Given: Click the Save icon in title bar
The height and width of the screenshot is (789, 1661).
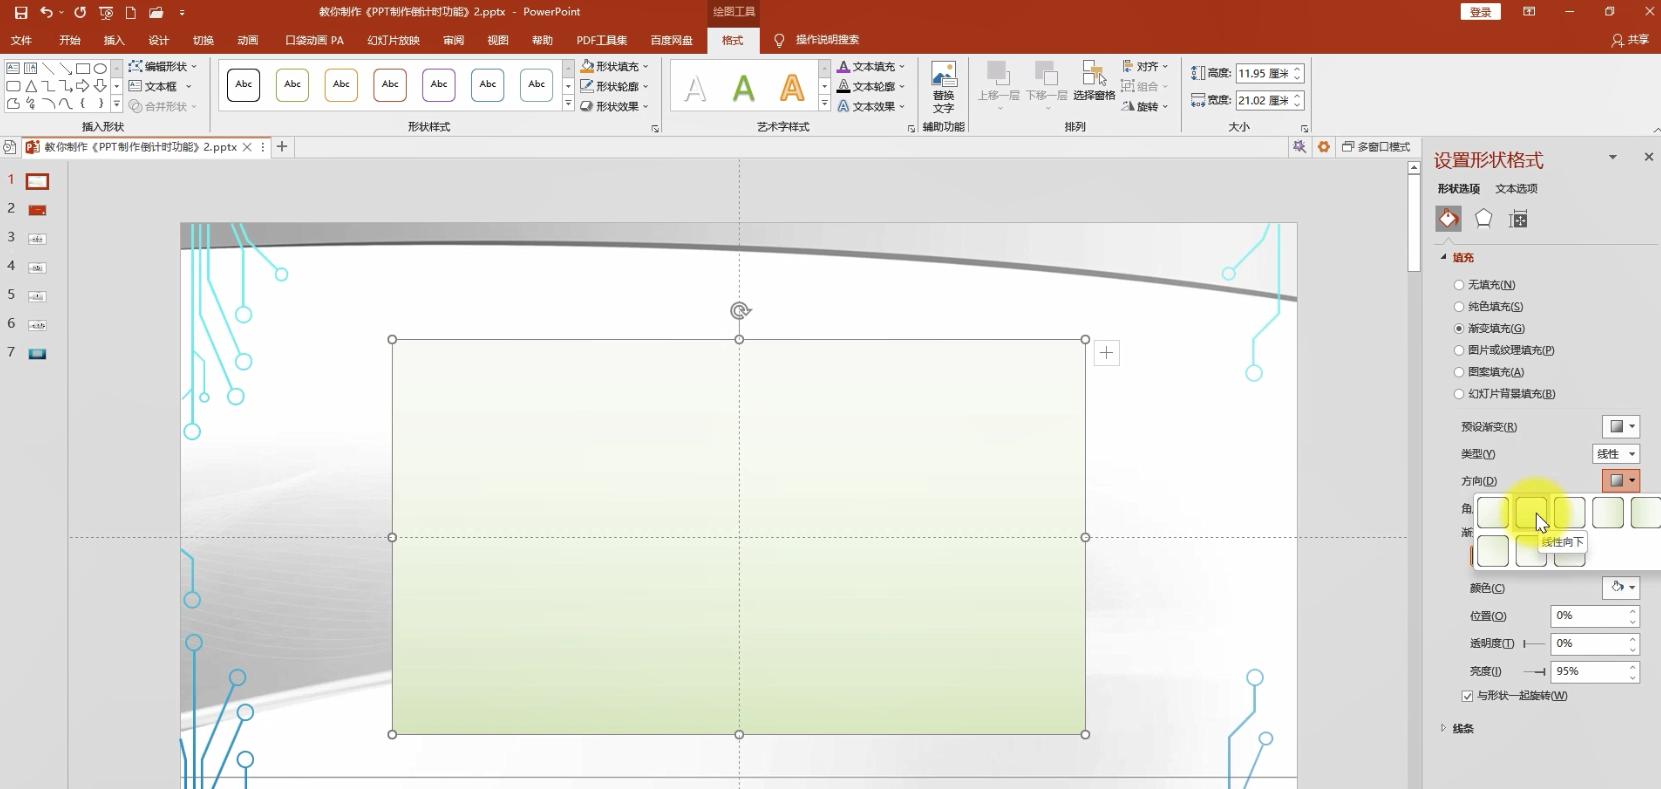Looking at the screenshot, I should pyautogui.click(x=20, y=12).
